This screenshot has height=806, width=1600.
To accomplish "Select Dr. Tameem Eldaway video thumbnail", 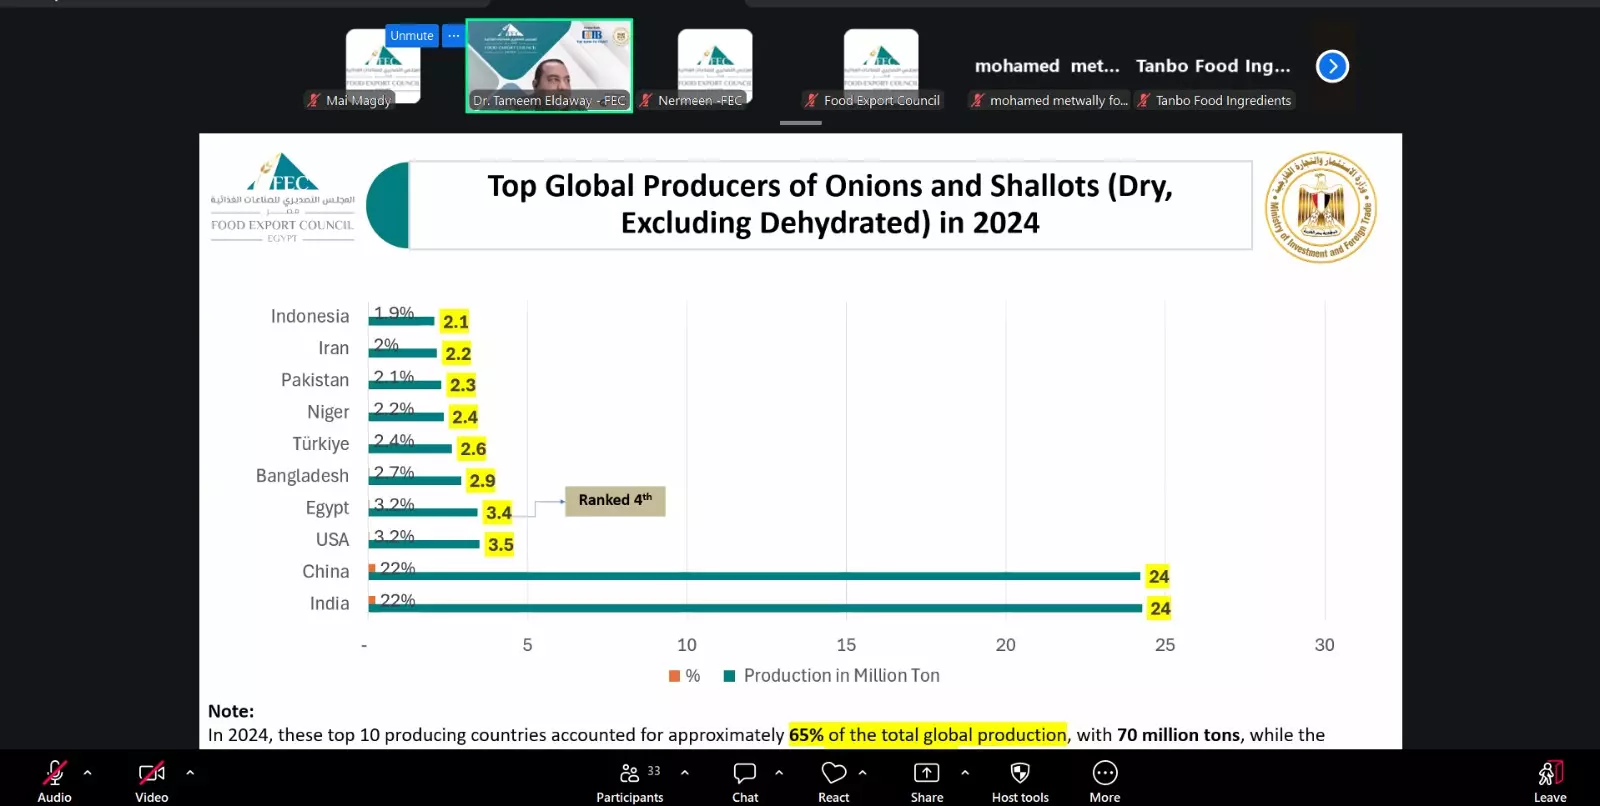I will point(549,66).
